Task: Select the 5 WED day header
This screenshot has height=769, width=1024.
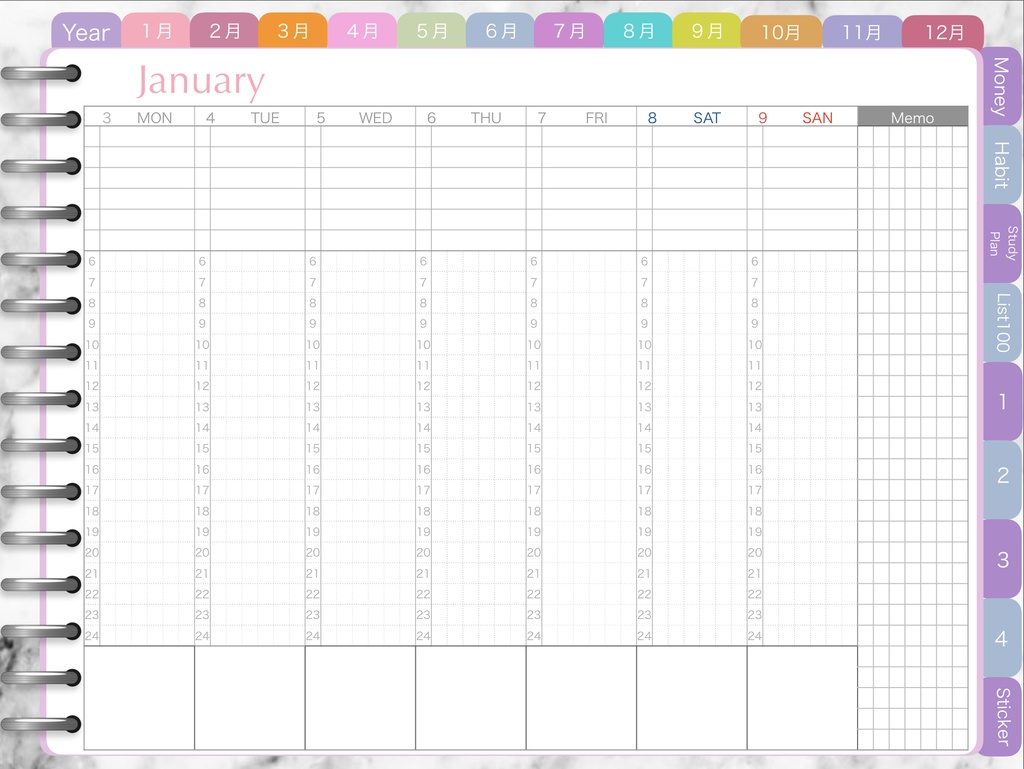Action: pos(360,118)
